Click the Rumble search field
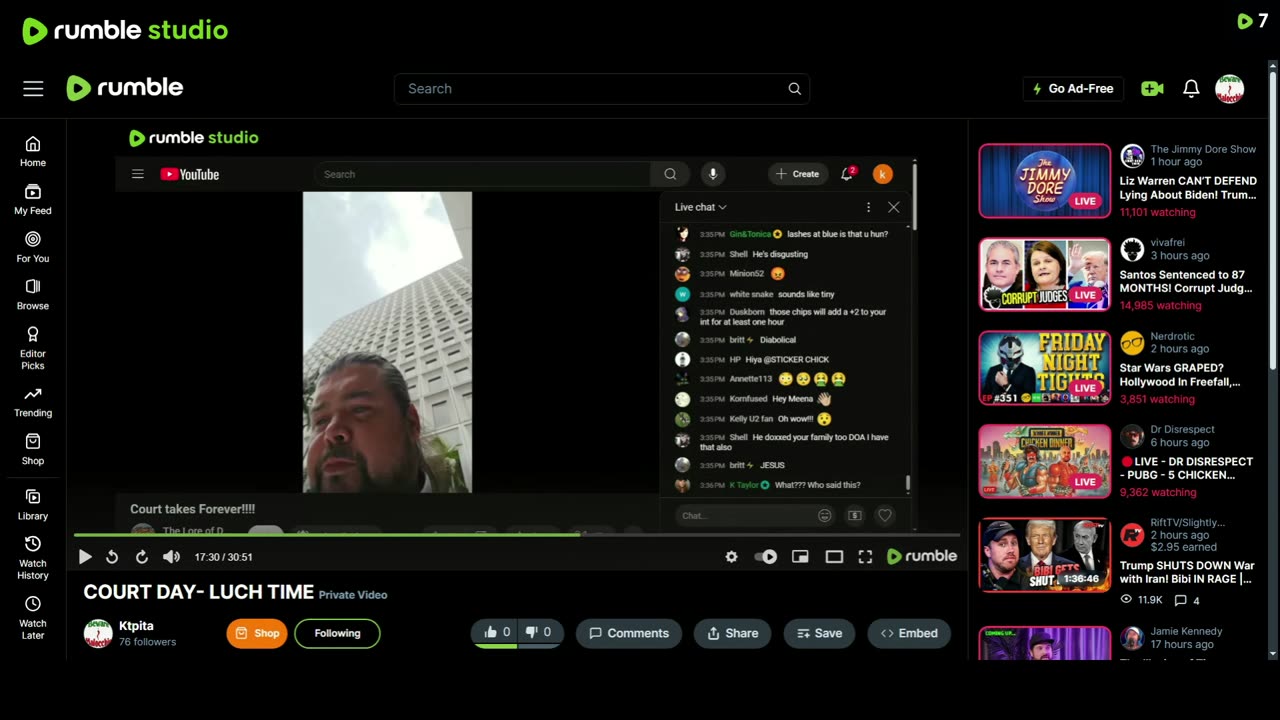 (602, 89)
